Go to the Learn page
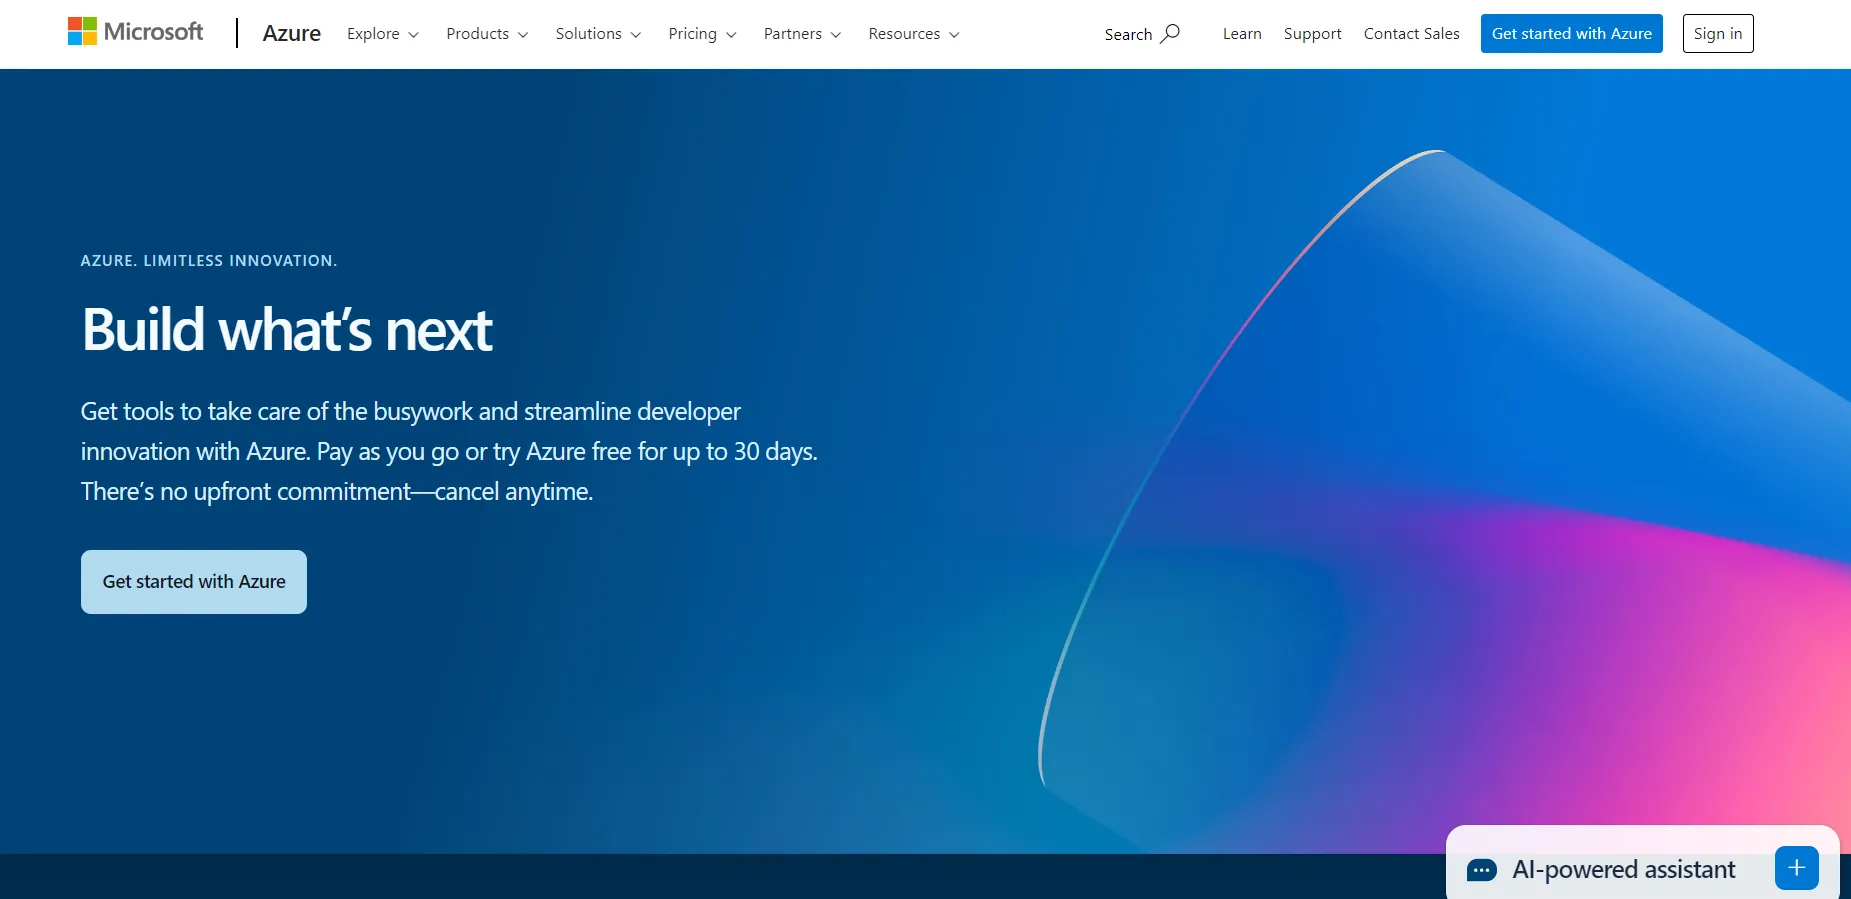Viewport: 1851px width, 899px height. point(1242,34)
